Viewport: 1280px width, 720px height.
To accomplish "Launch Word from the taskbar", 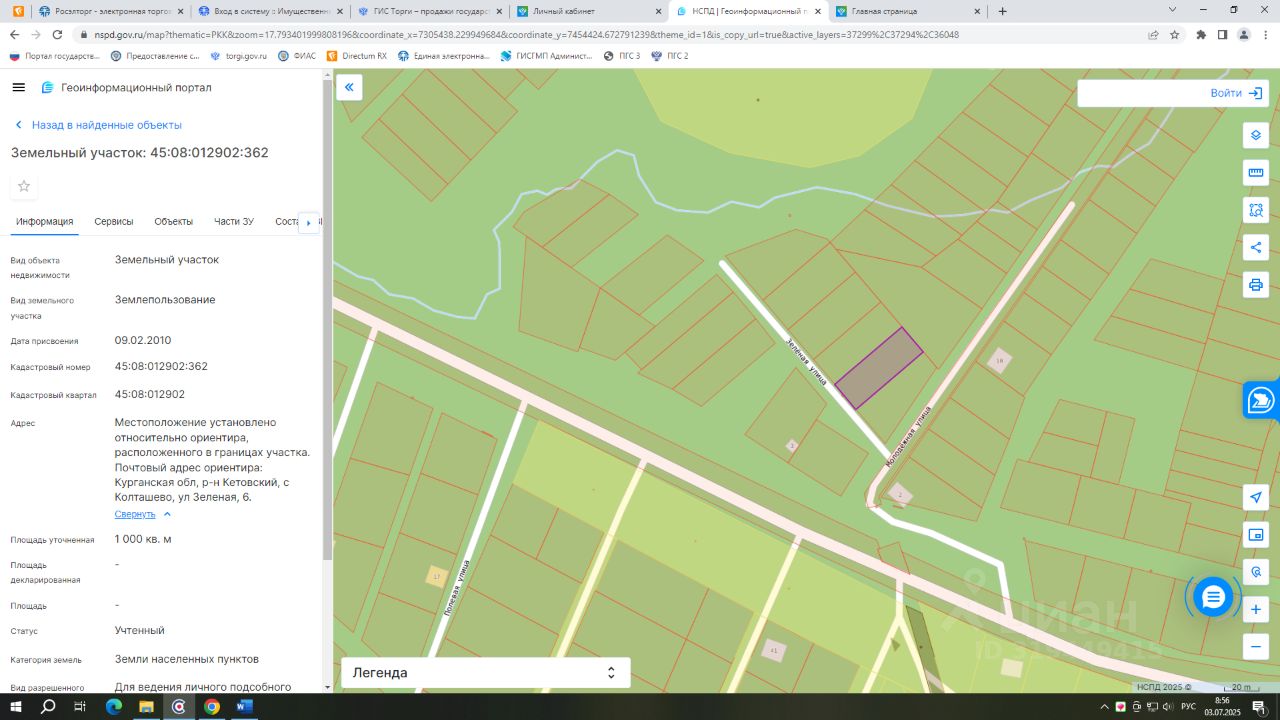I will pyautogui.click(x=244, y=706).
